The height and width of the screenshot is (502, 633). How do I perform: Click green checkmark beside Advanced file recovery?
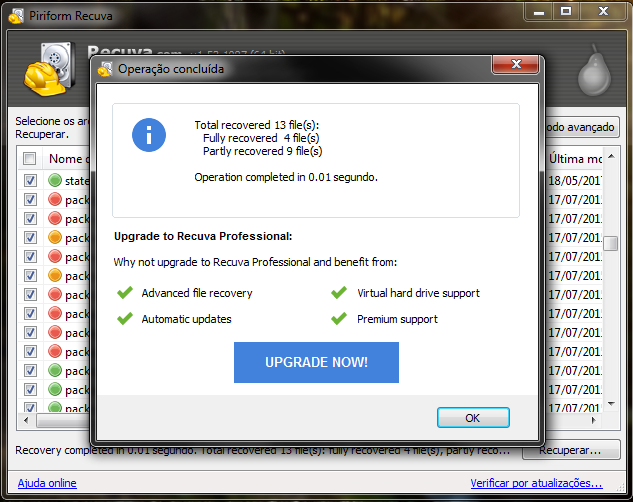pyautogui.click(x=125, y=292)
